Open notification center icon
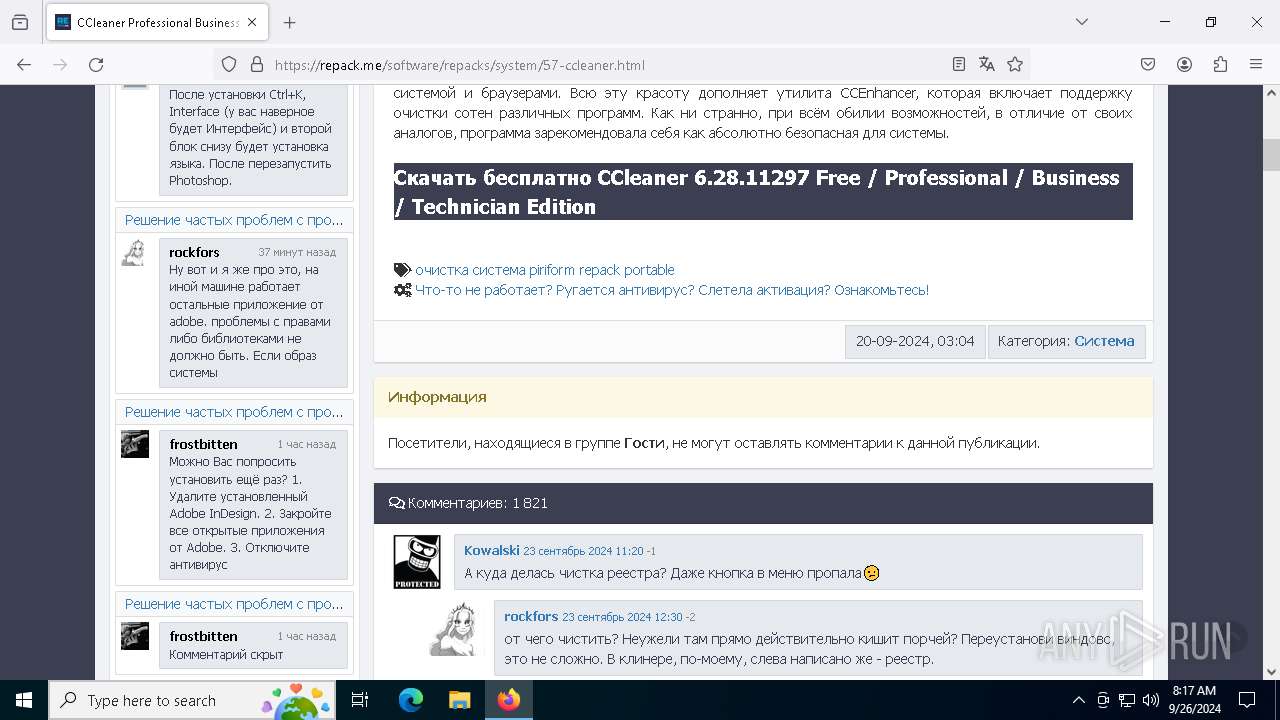The height and width of the screenshot is (720, 1280). point(1247,700)
